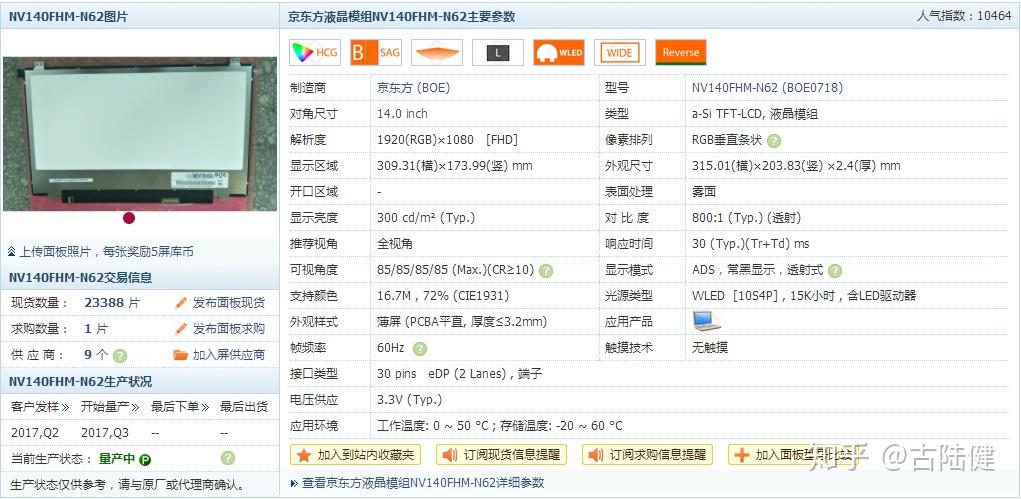The height and width of the screenshot is (499, 1021).
Task: Click the L landscape feature icon
Action: point(497,53)
